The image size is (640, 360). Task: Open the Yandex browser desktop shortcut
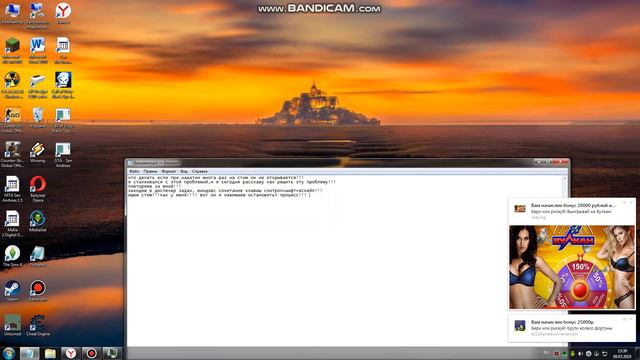63,13
